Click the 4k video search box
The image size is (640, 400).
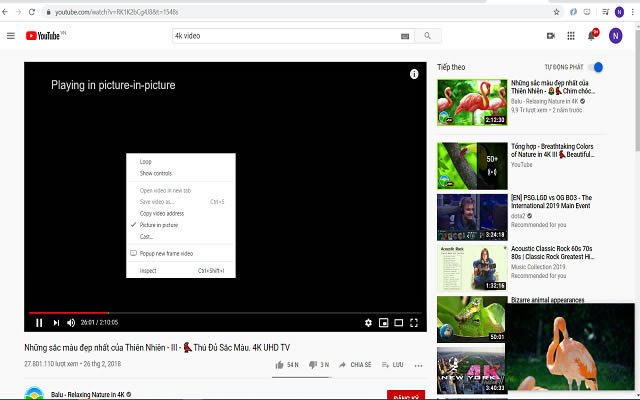pyautogui.click(x=285, y=36)
